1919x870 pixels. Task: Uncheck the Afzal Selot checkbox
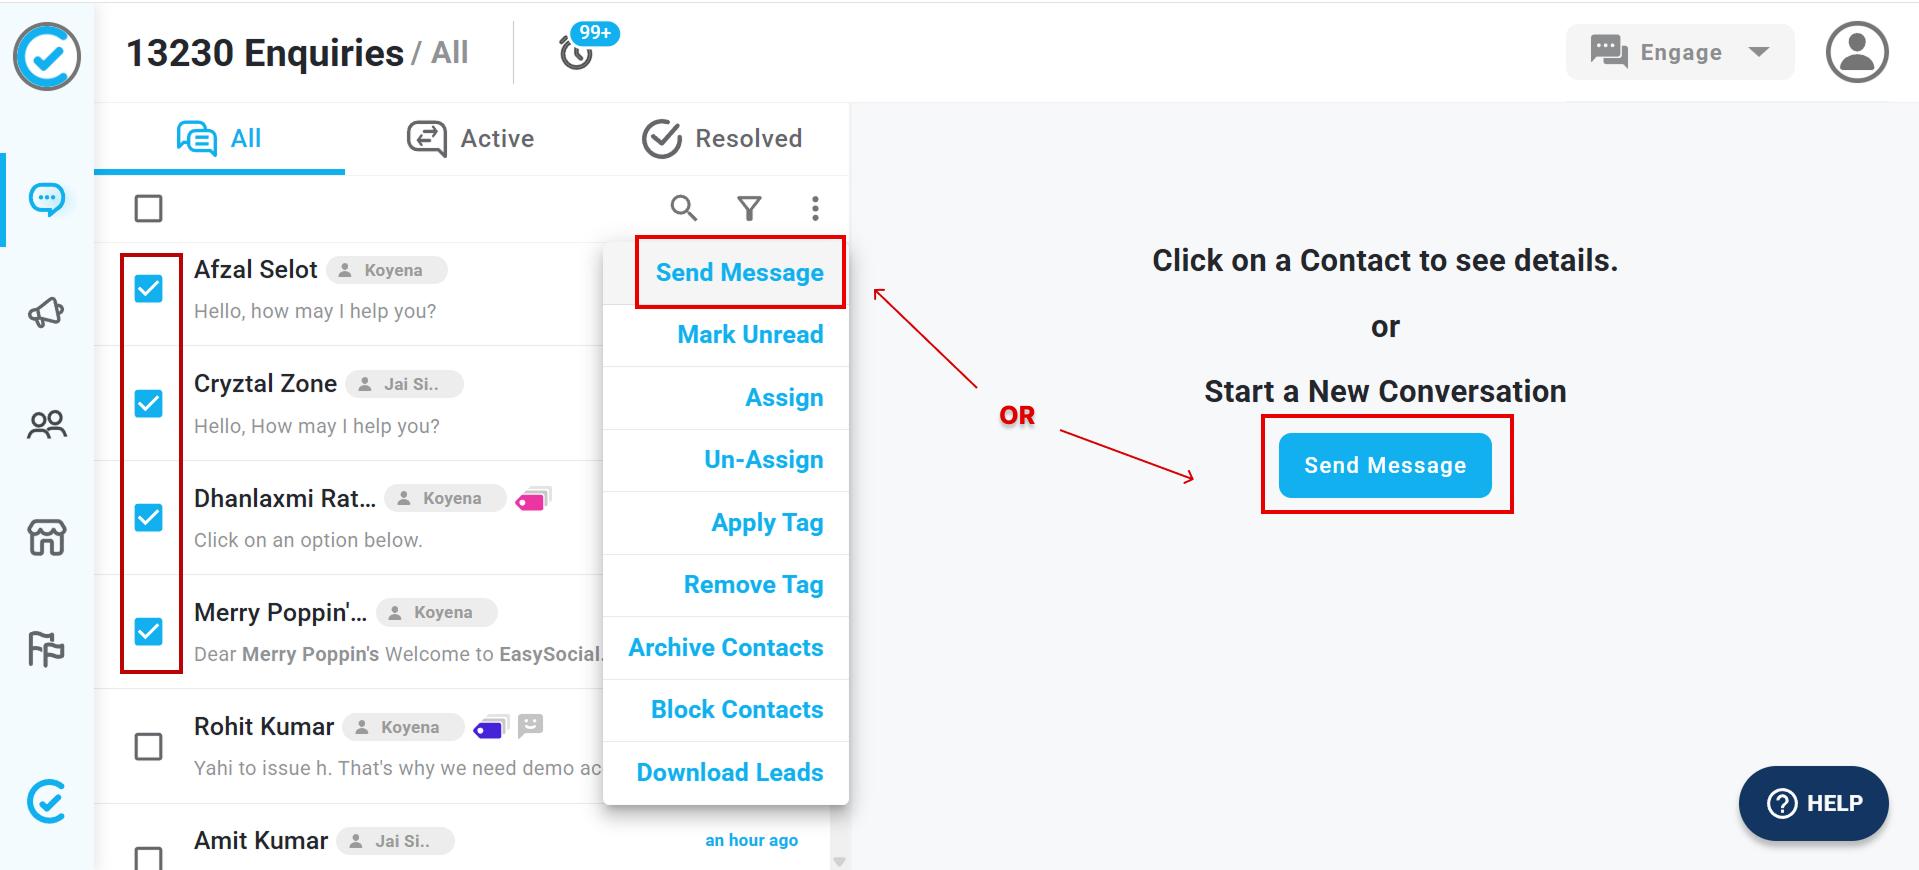coord(149,289)
